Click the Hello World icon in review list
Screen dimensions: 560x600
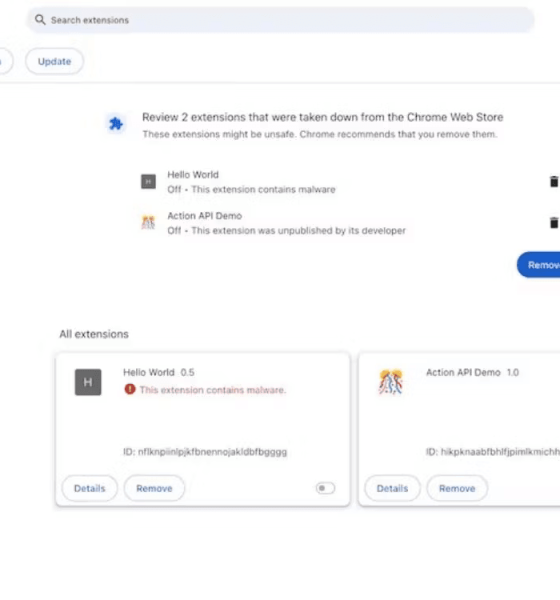(148, 181)
